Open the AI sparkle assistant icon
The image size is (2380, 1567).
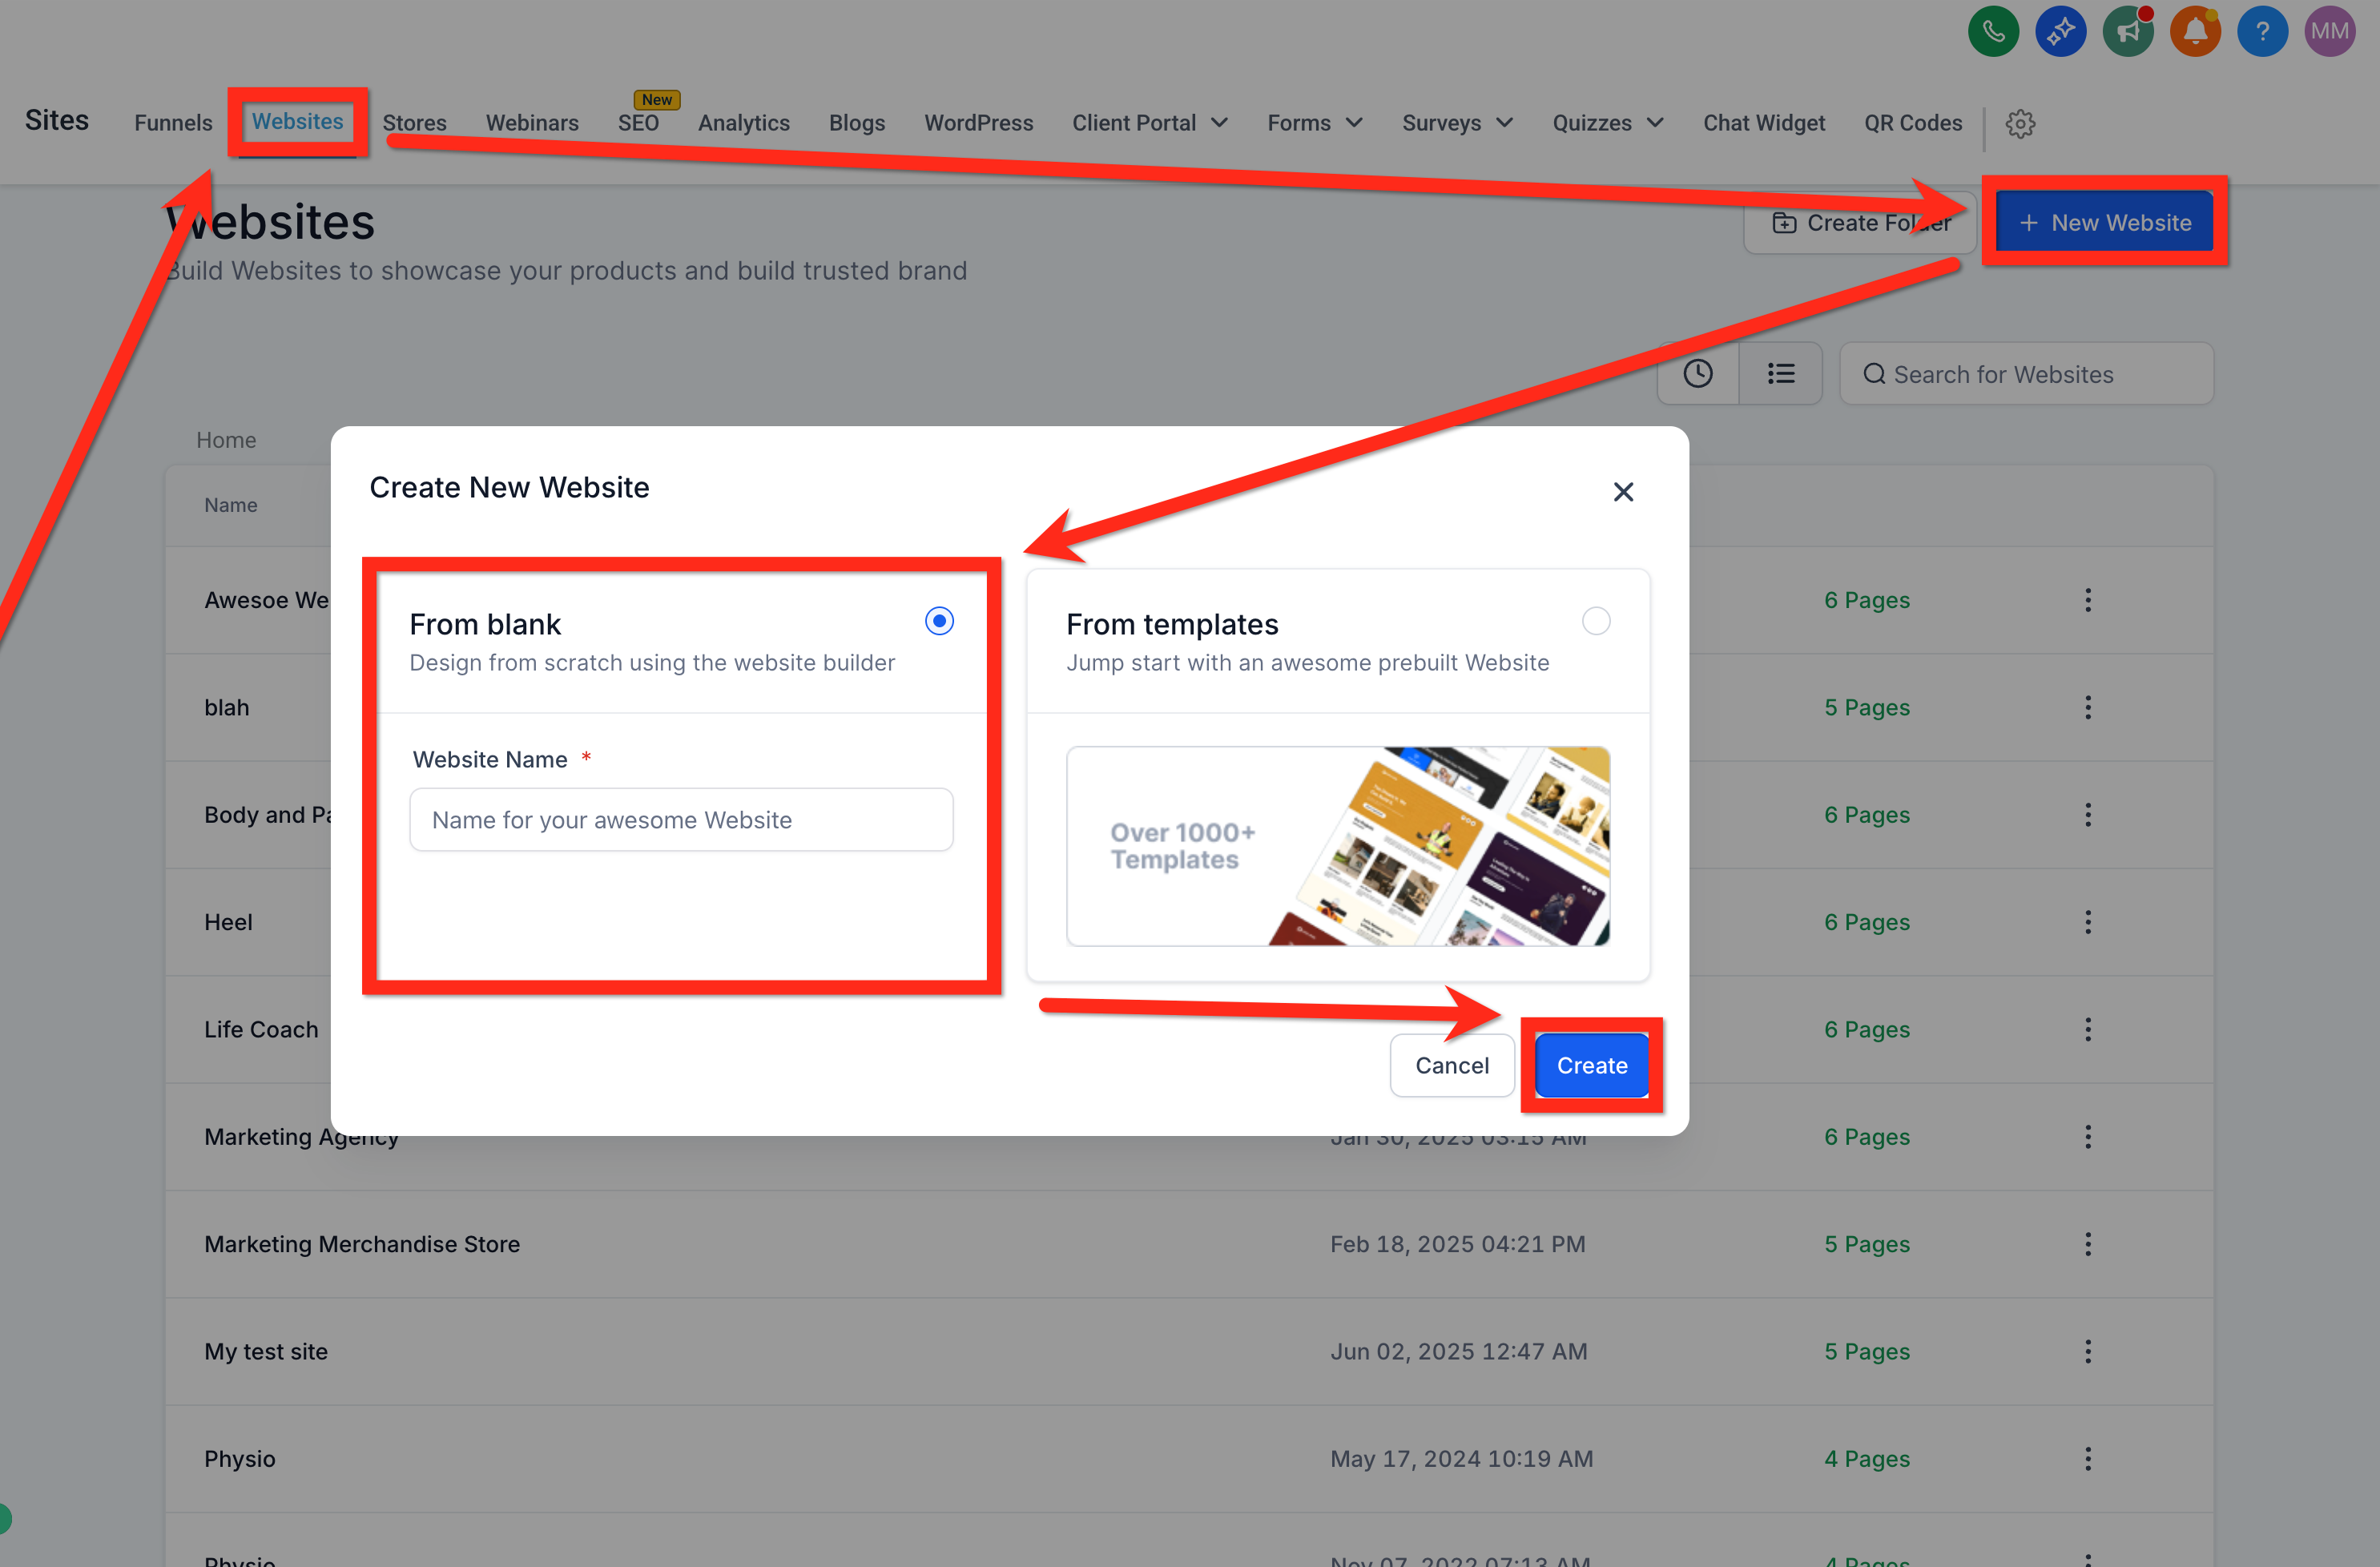(2060, 31)
